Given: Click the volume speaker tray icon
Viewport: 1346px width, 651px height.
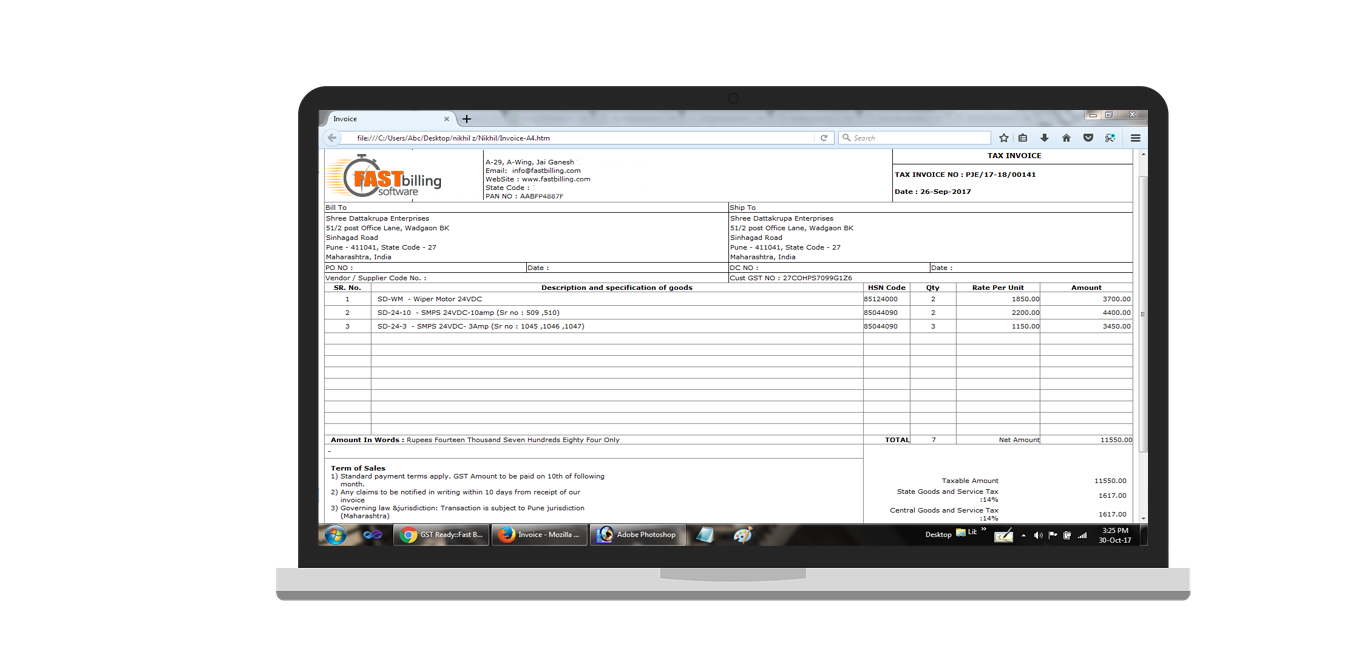Looking at the screenshot, I should click(1038, 536).
